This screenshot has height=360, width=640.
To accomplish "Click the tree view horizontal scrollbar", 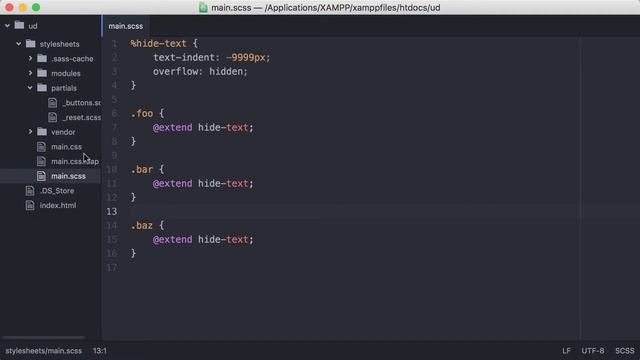I will point(43,338).
